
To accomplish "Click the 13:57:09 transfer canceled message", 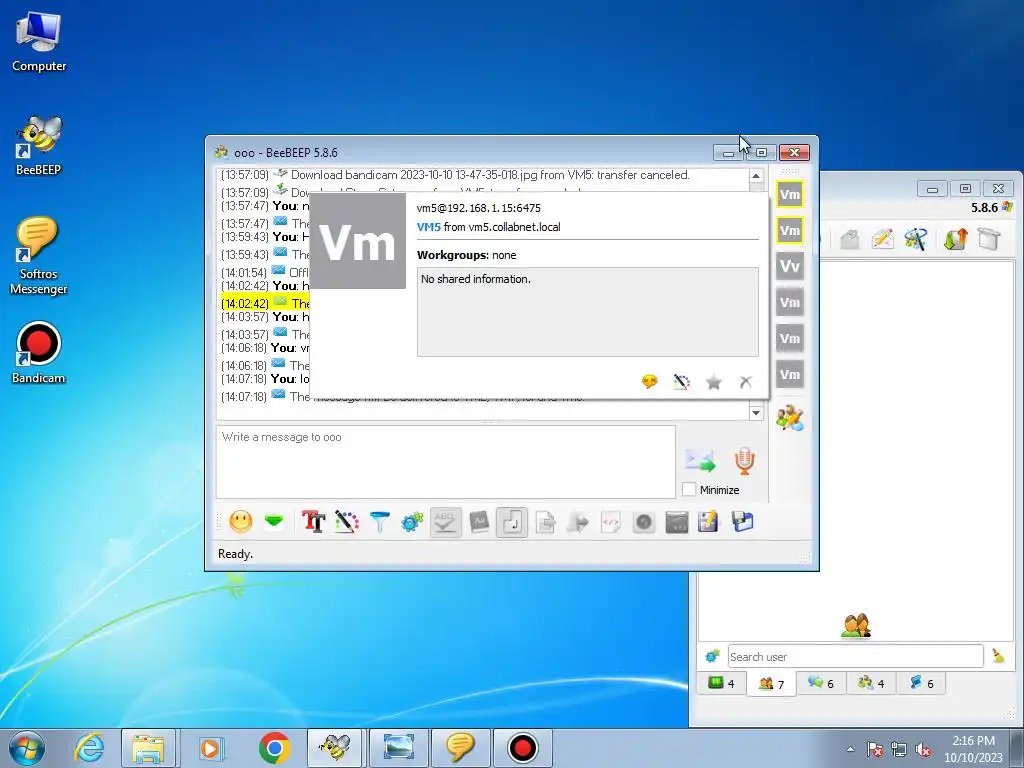I will point(455,174).
